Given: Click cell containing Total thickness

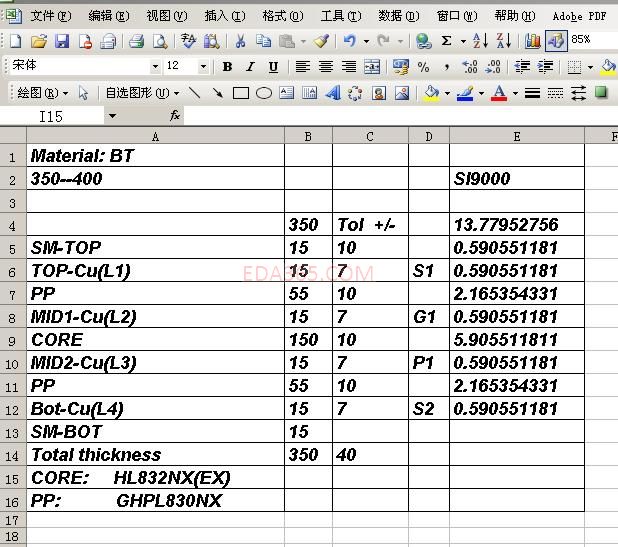Looking at the screenshot, I should point(155,454).
